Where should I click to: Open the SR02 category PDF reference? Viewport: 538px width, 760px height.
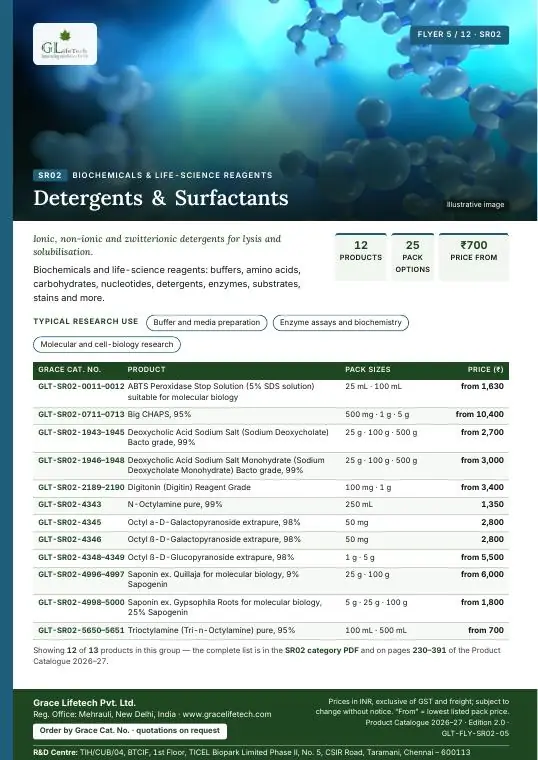tap(322, 650)
